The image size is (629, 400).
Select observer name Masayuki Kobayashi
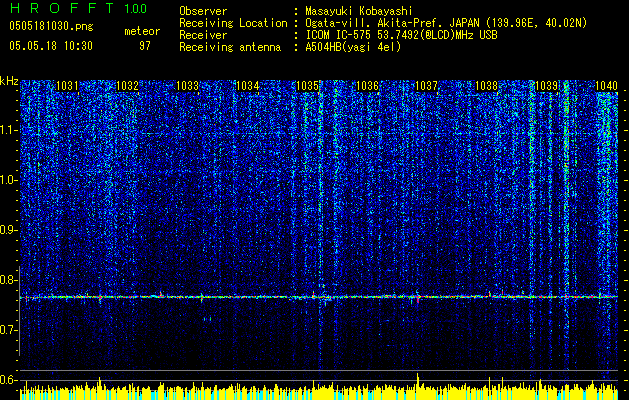[x=359, y=11]
